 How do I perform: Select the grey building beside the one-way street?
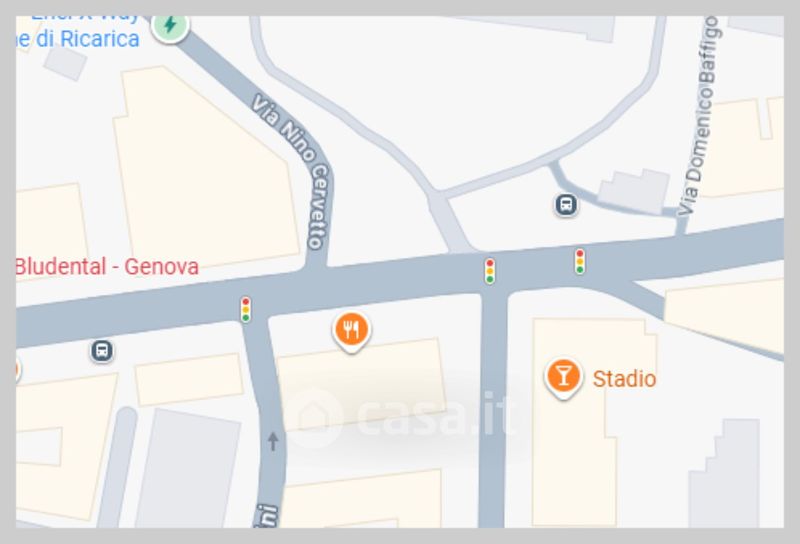pos(188,468)
